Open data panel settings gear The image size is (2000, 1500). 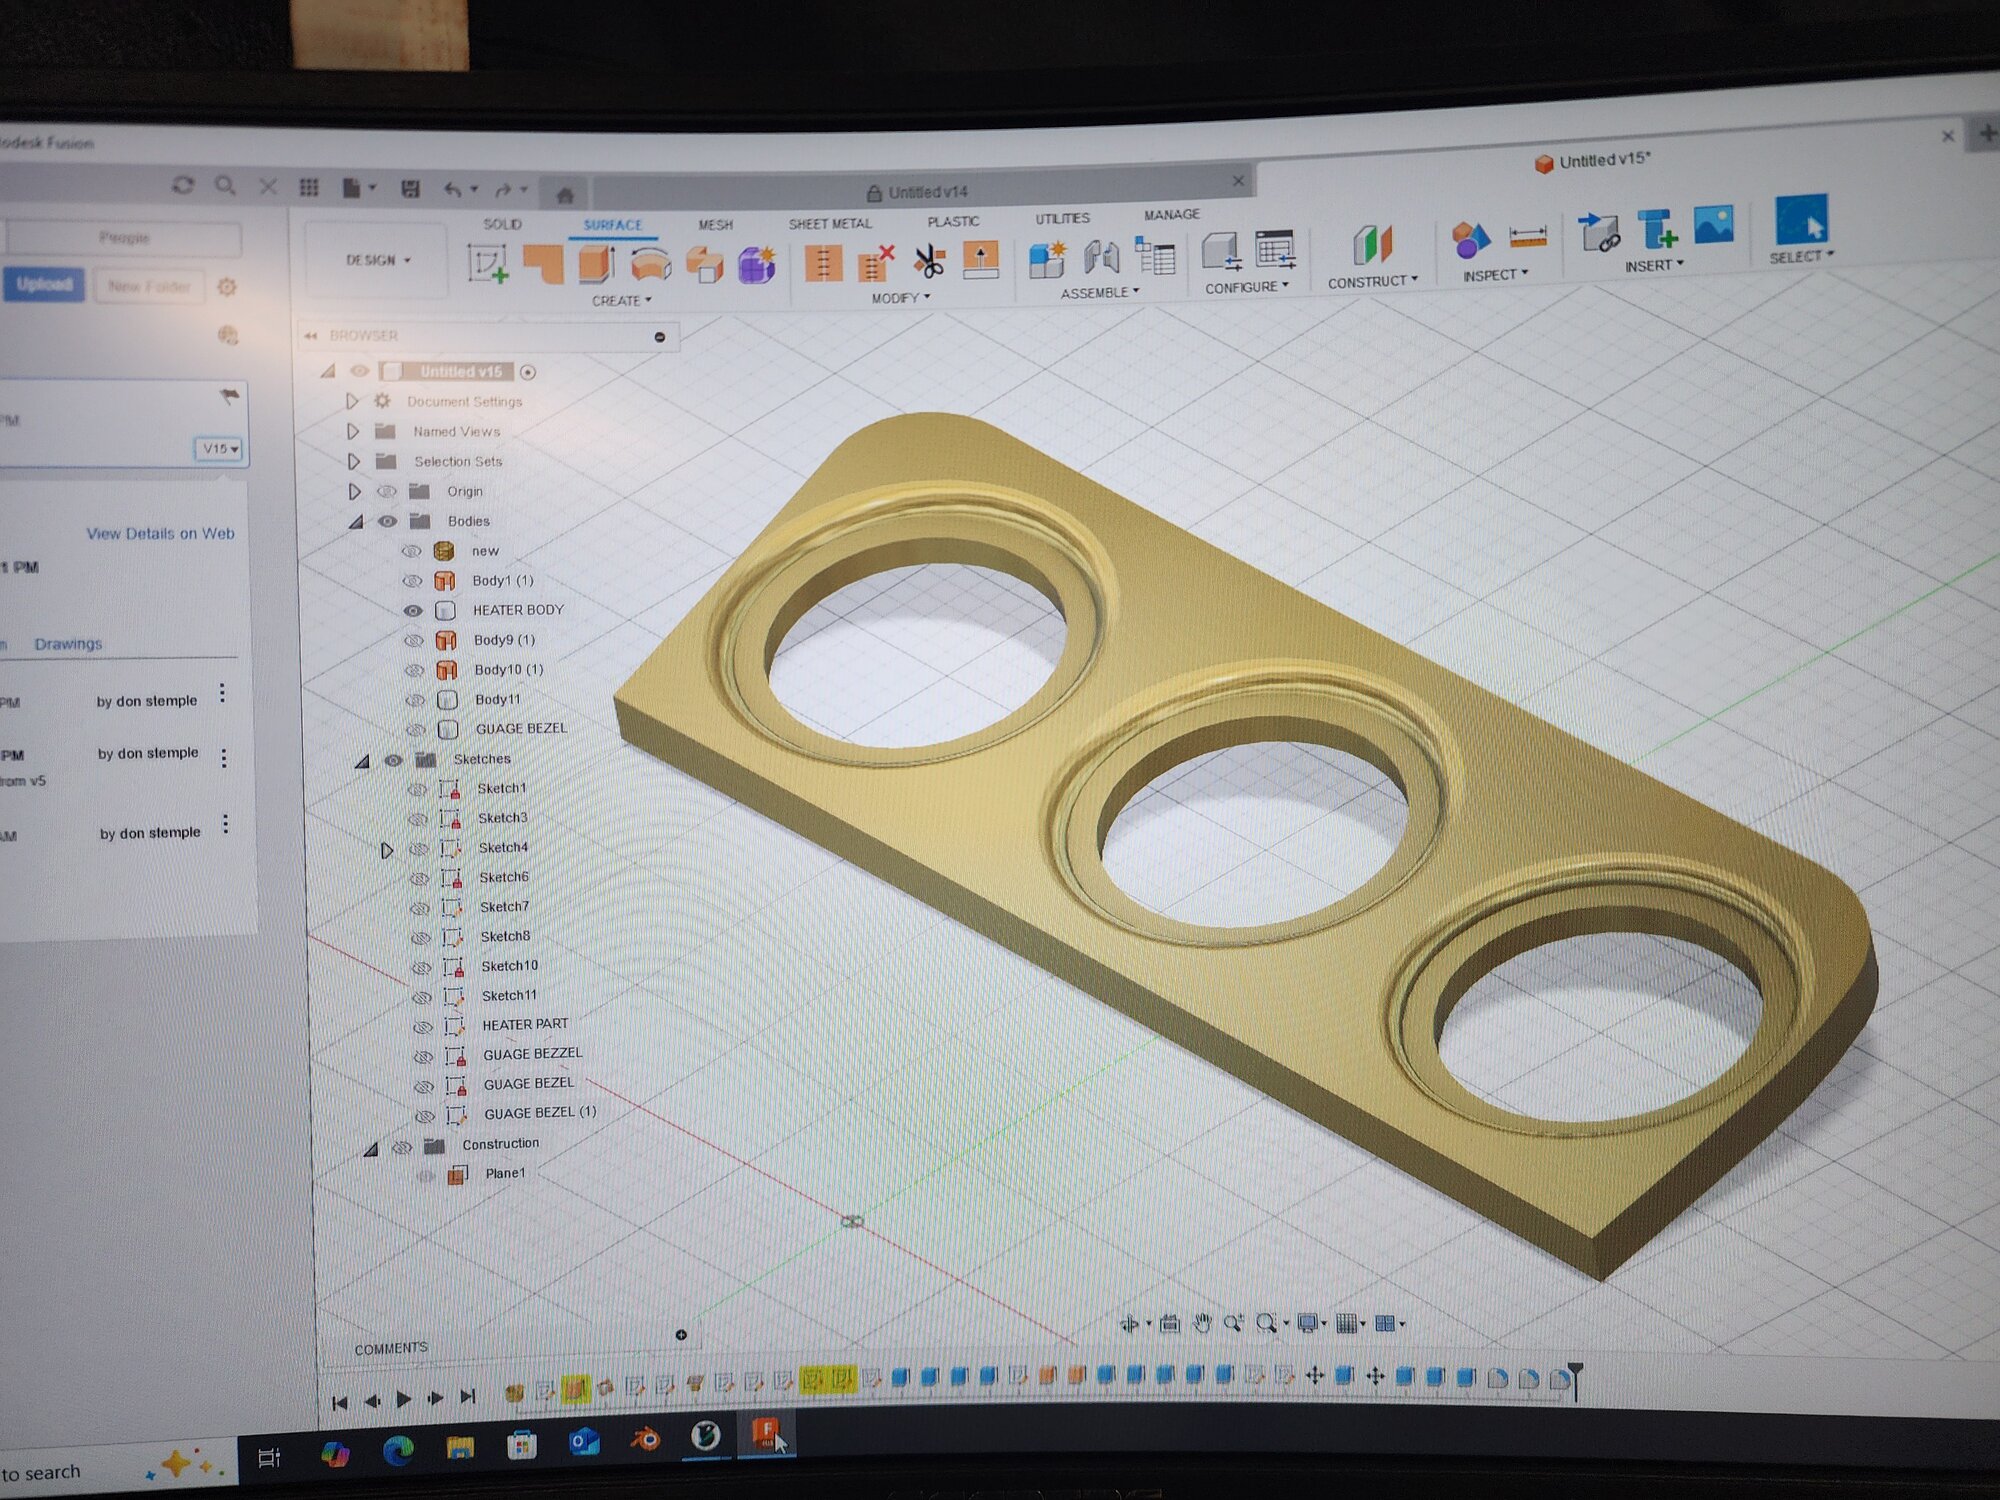pos(227,287)
